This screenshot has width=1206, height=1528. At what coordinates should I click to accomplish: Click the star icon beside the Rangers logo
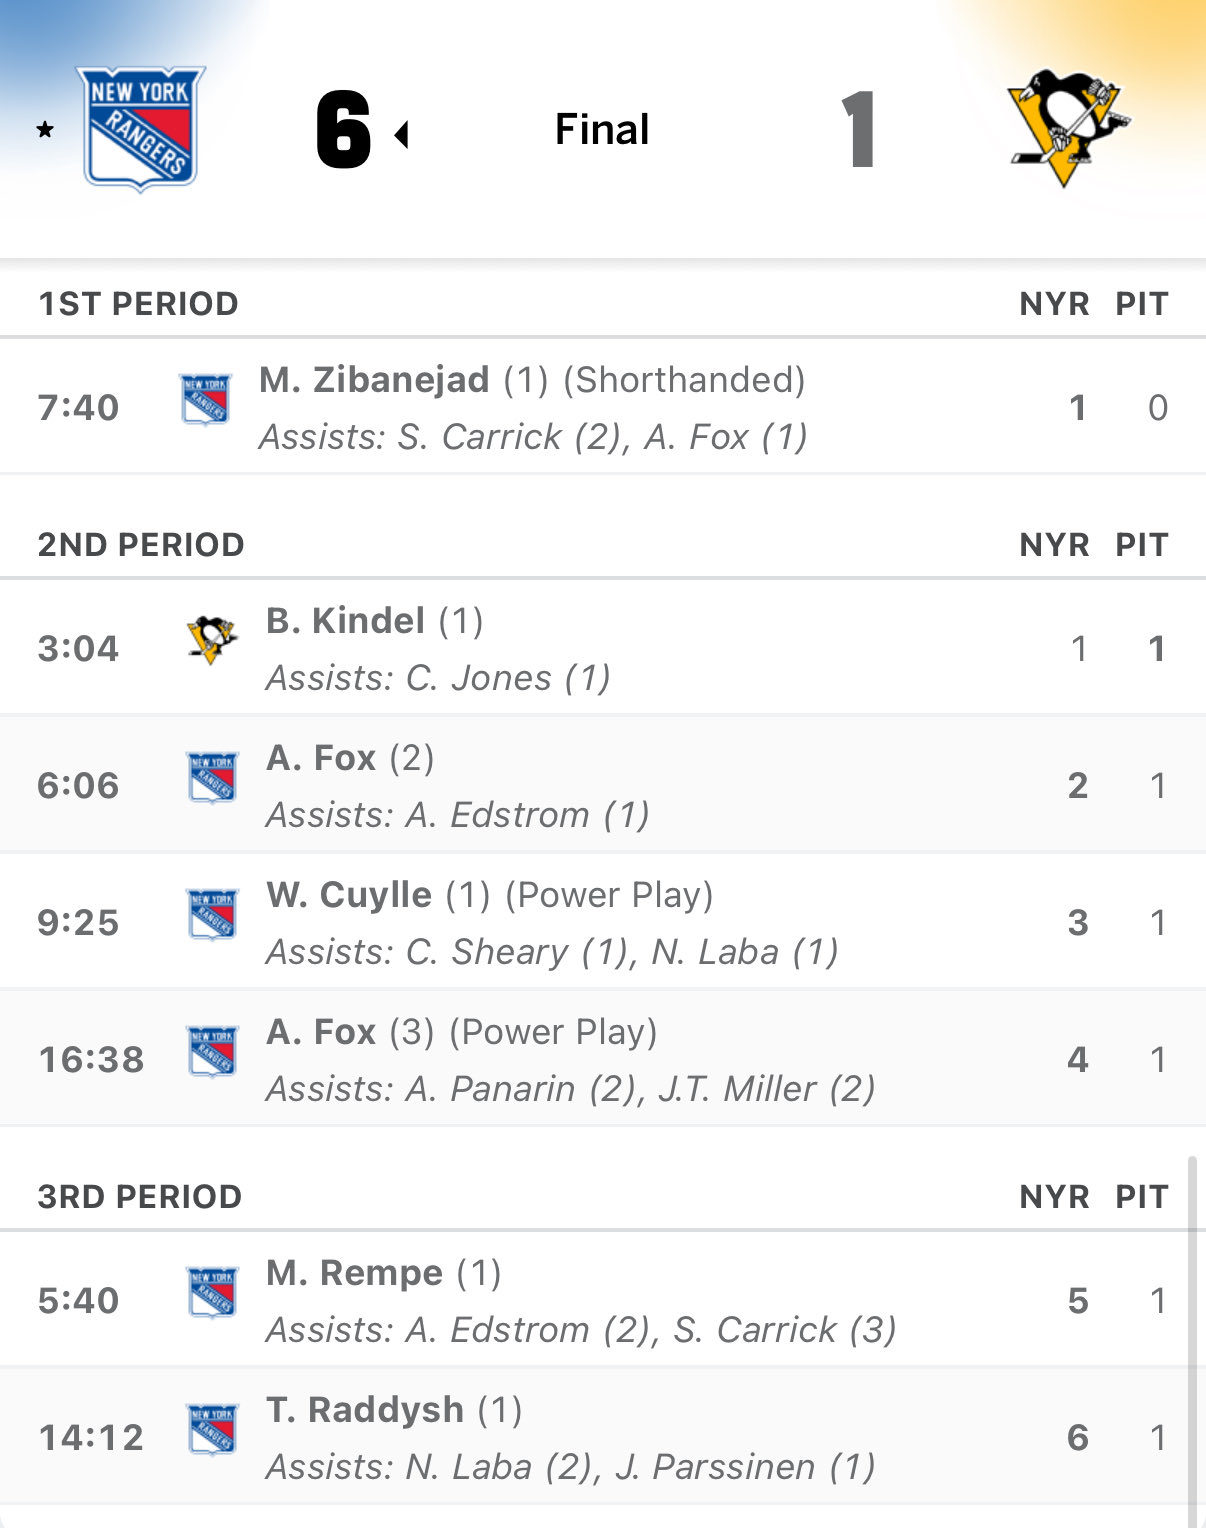pos(45,129)
